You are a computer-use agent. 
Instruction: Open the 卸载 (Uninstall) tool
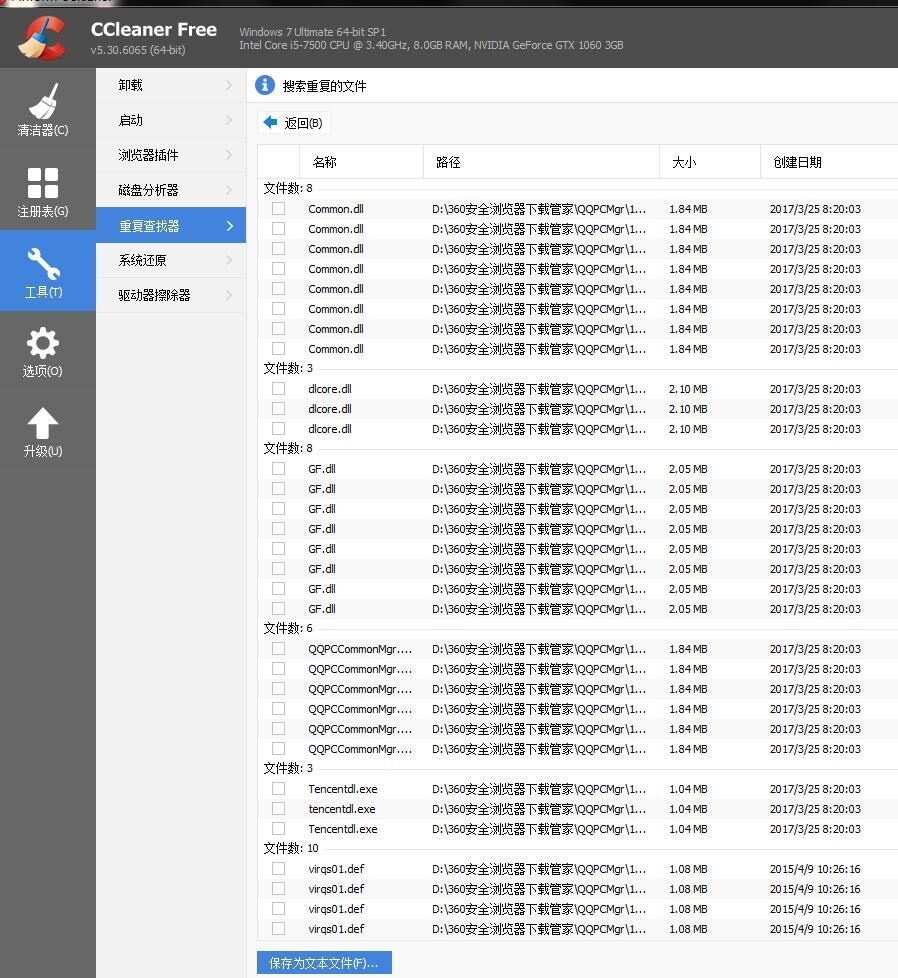(171, 85)
